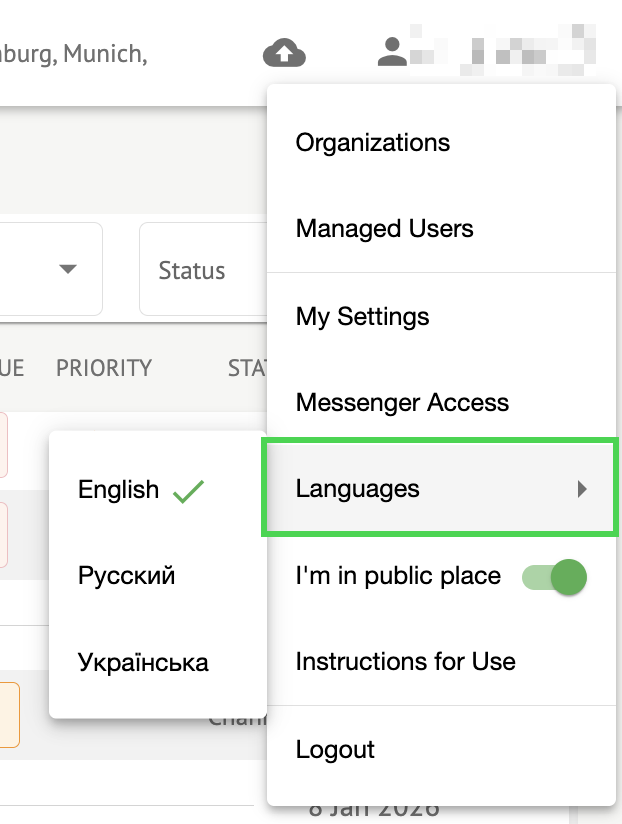
Task: Click the user profile silhouette icon
Action: (391, 52)
